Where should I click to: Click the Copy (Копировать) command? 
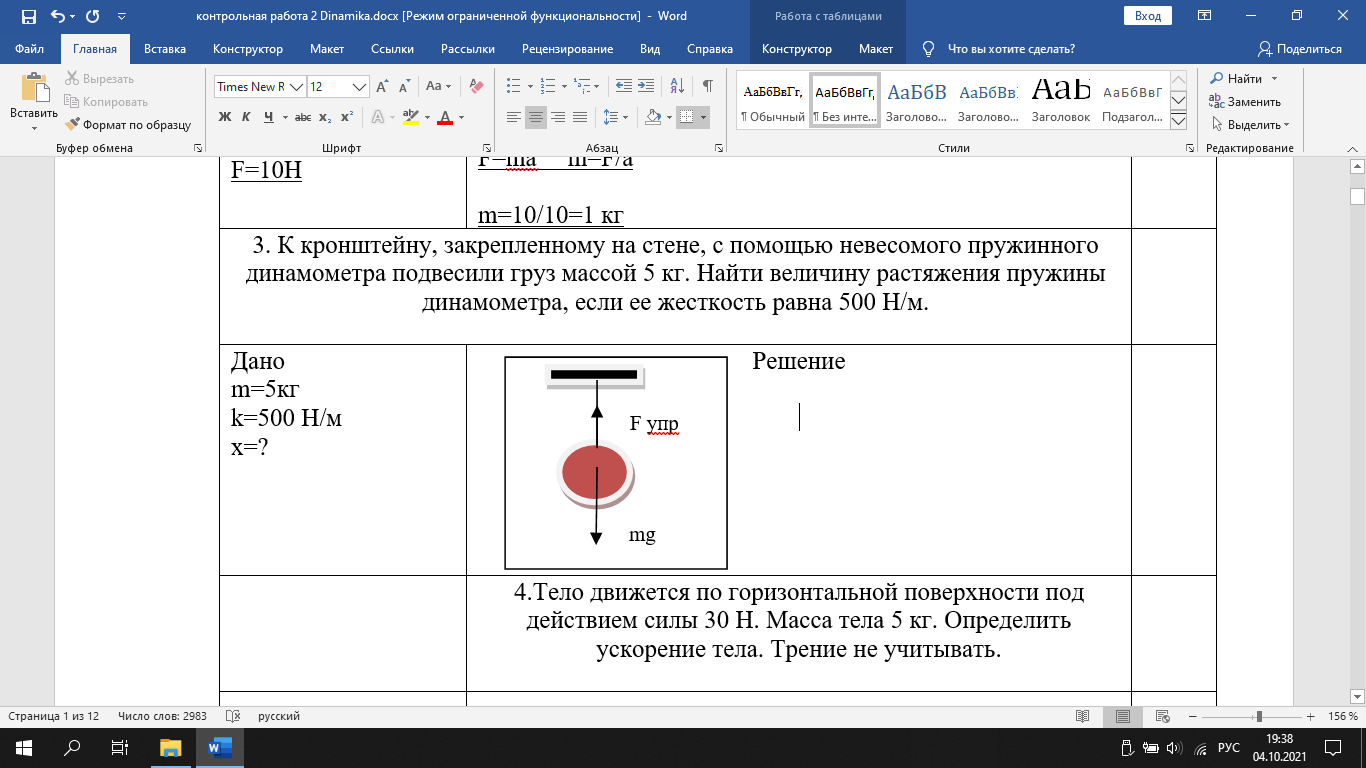pos(106,102)
